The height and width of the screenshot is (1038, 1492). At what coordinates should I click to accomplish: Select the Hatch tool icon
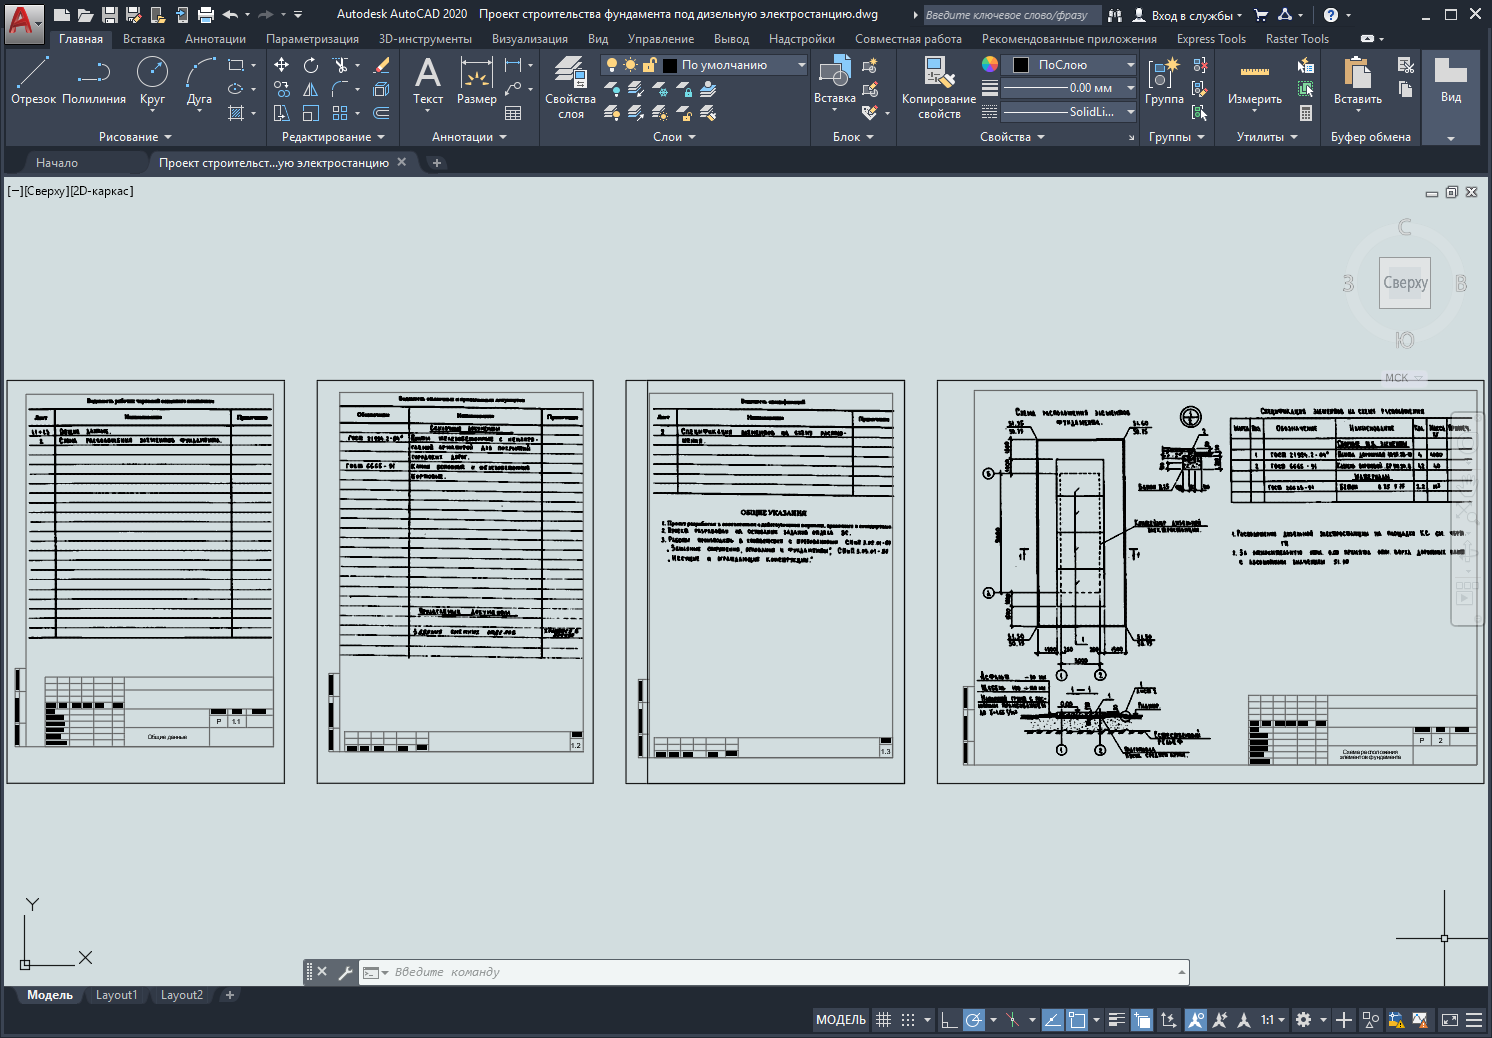[x=236, y=113]
